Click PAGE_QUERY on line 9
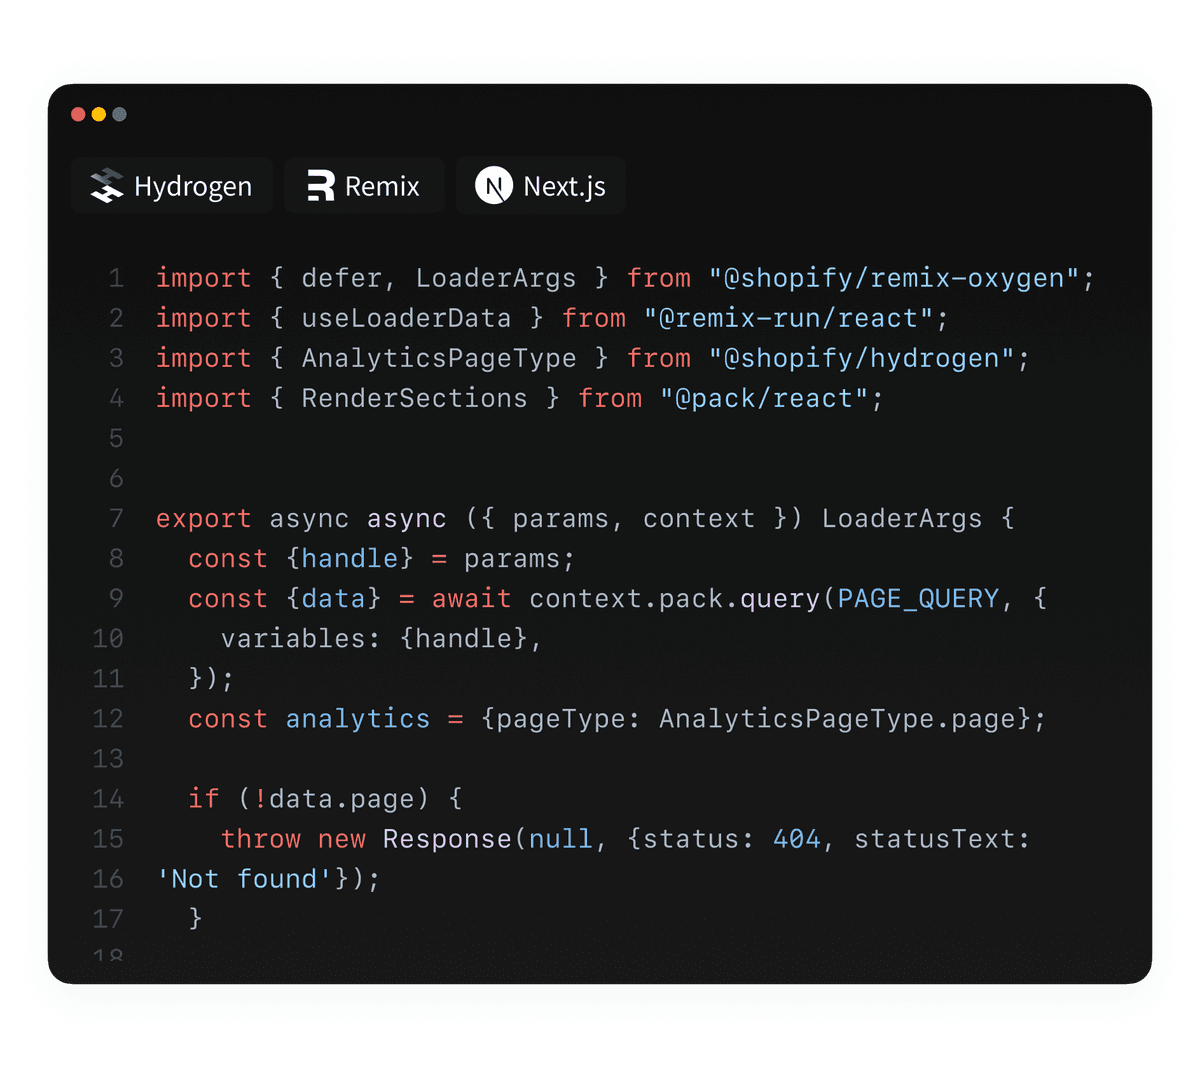Screen dimensions: 1200x1068 [x=918, y=599]
